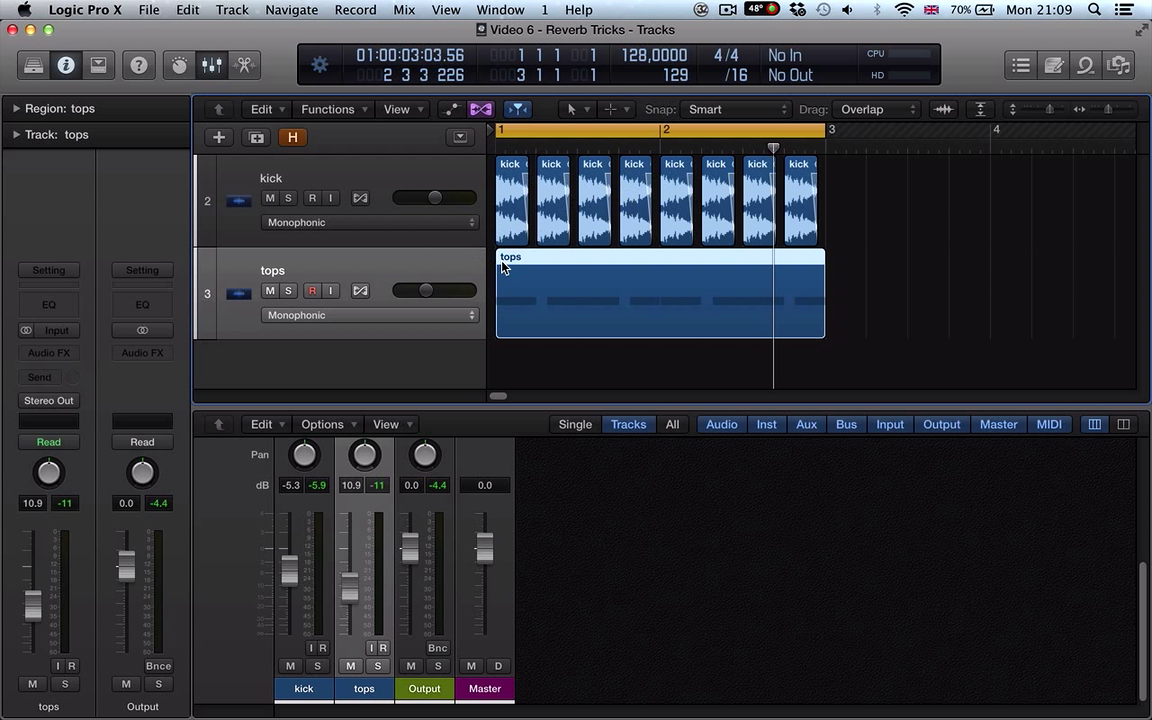This screenshot has height=720, width=1152.
Task: Open the Quick Help question mark
Action: pos(138,66)
